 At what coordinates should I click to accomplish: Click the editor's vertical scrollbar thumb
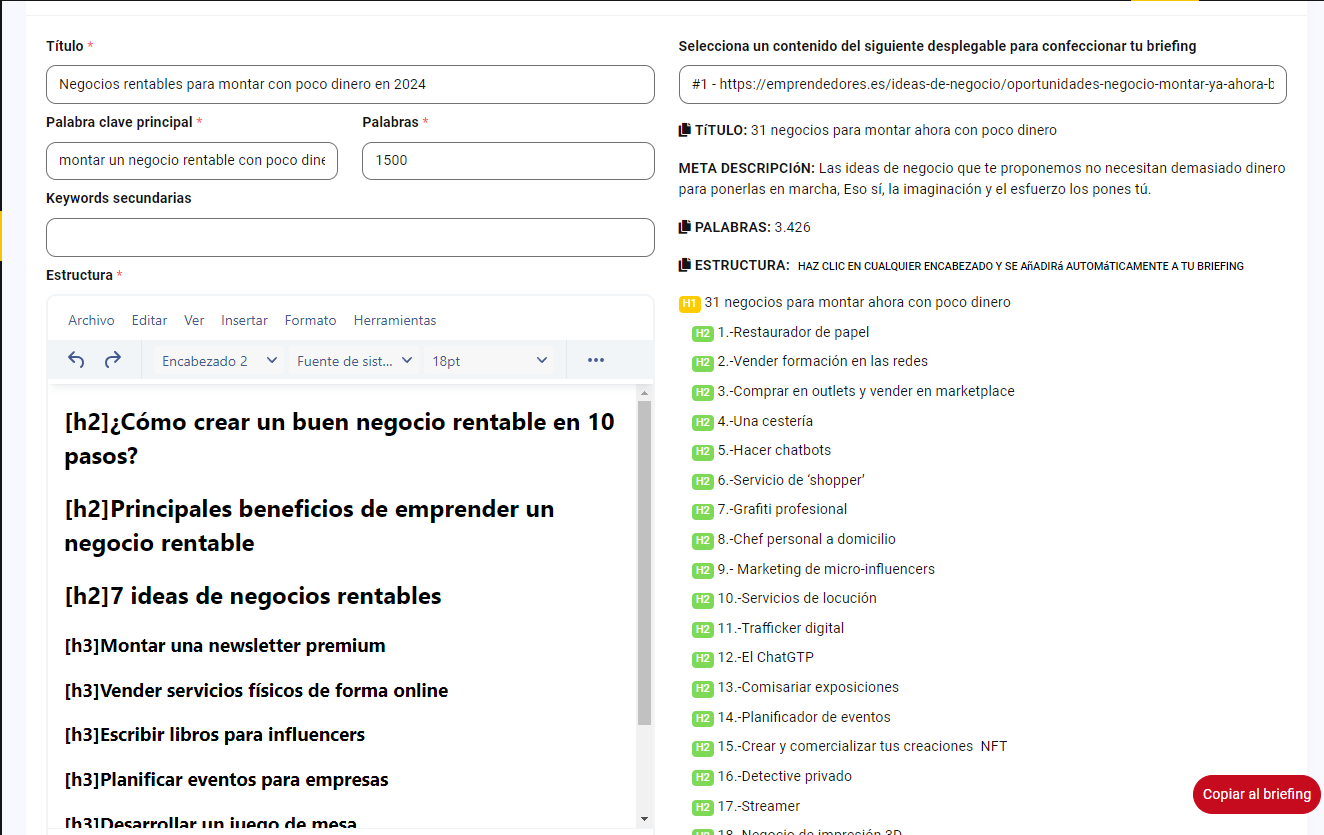(644, 563)
